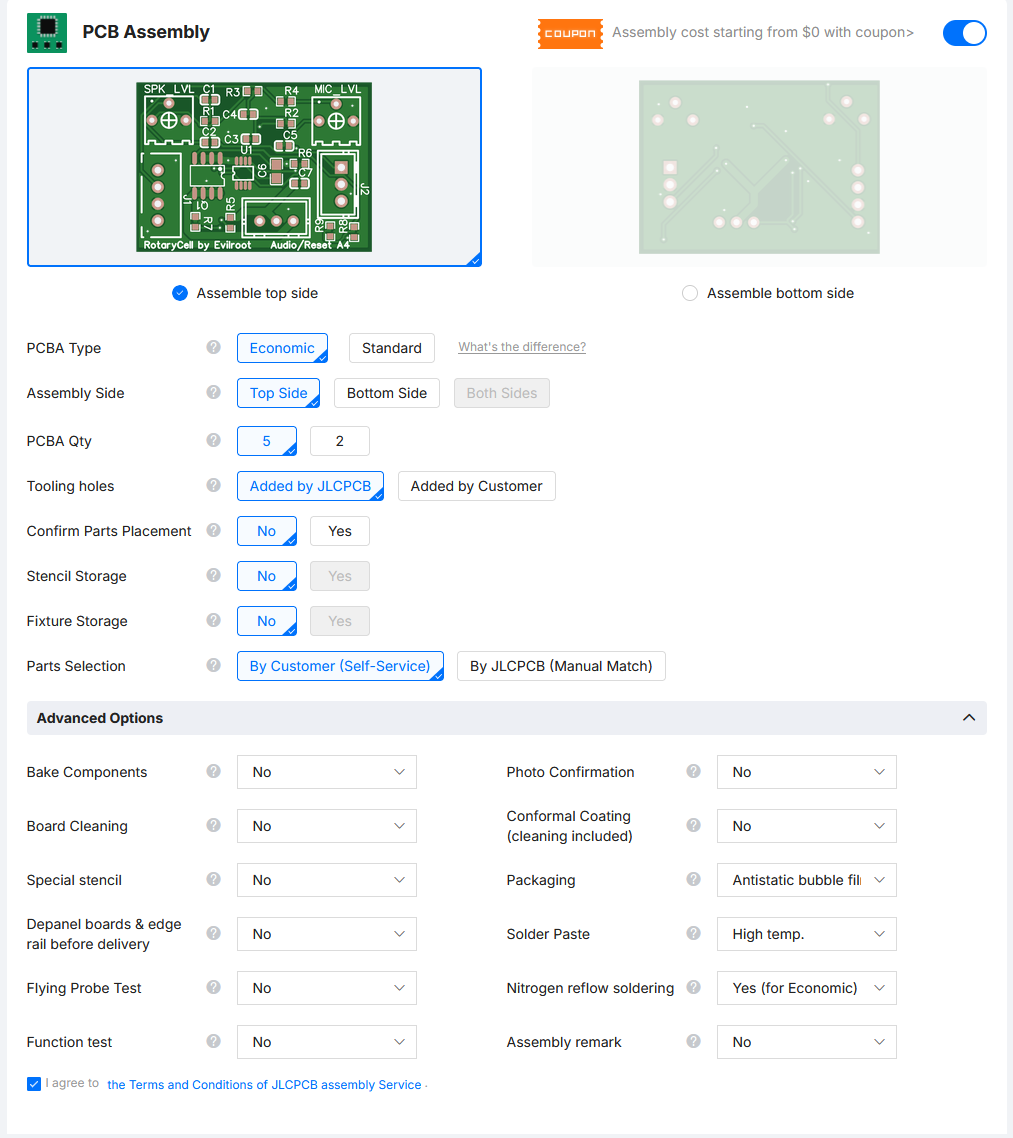Click the orange coupon badge
The image size is (1013, 1138).
pos(570,33)
